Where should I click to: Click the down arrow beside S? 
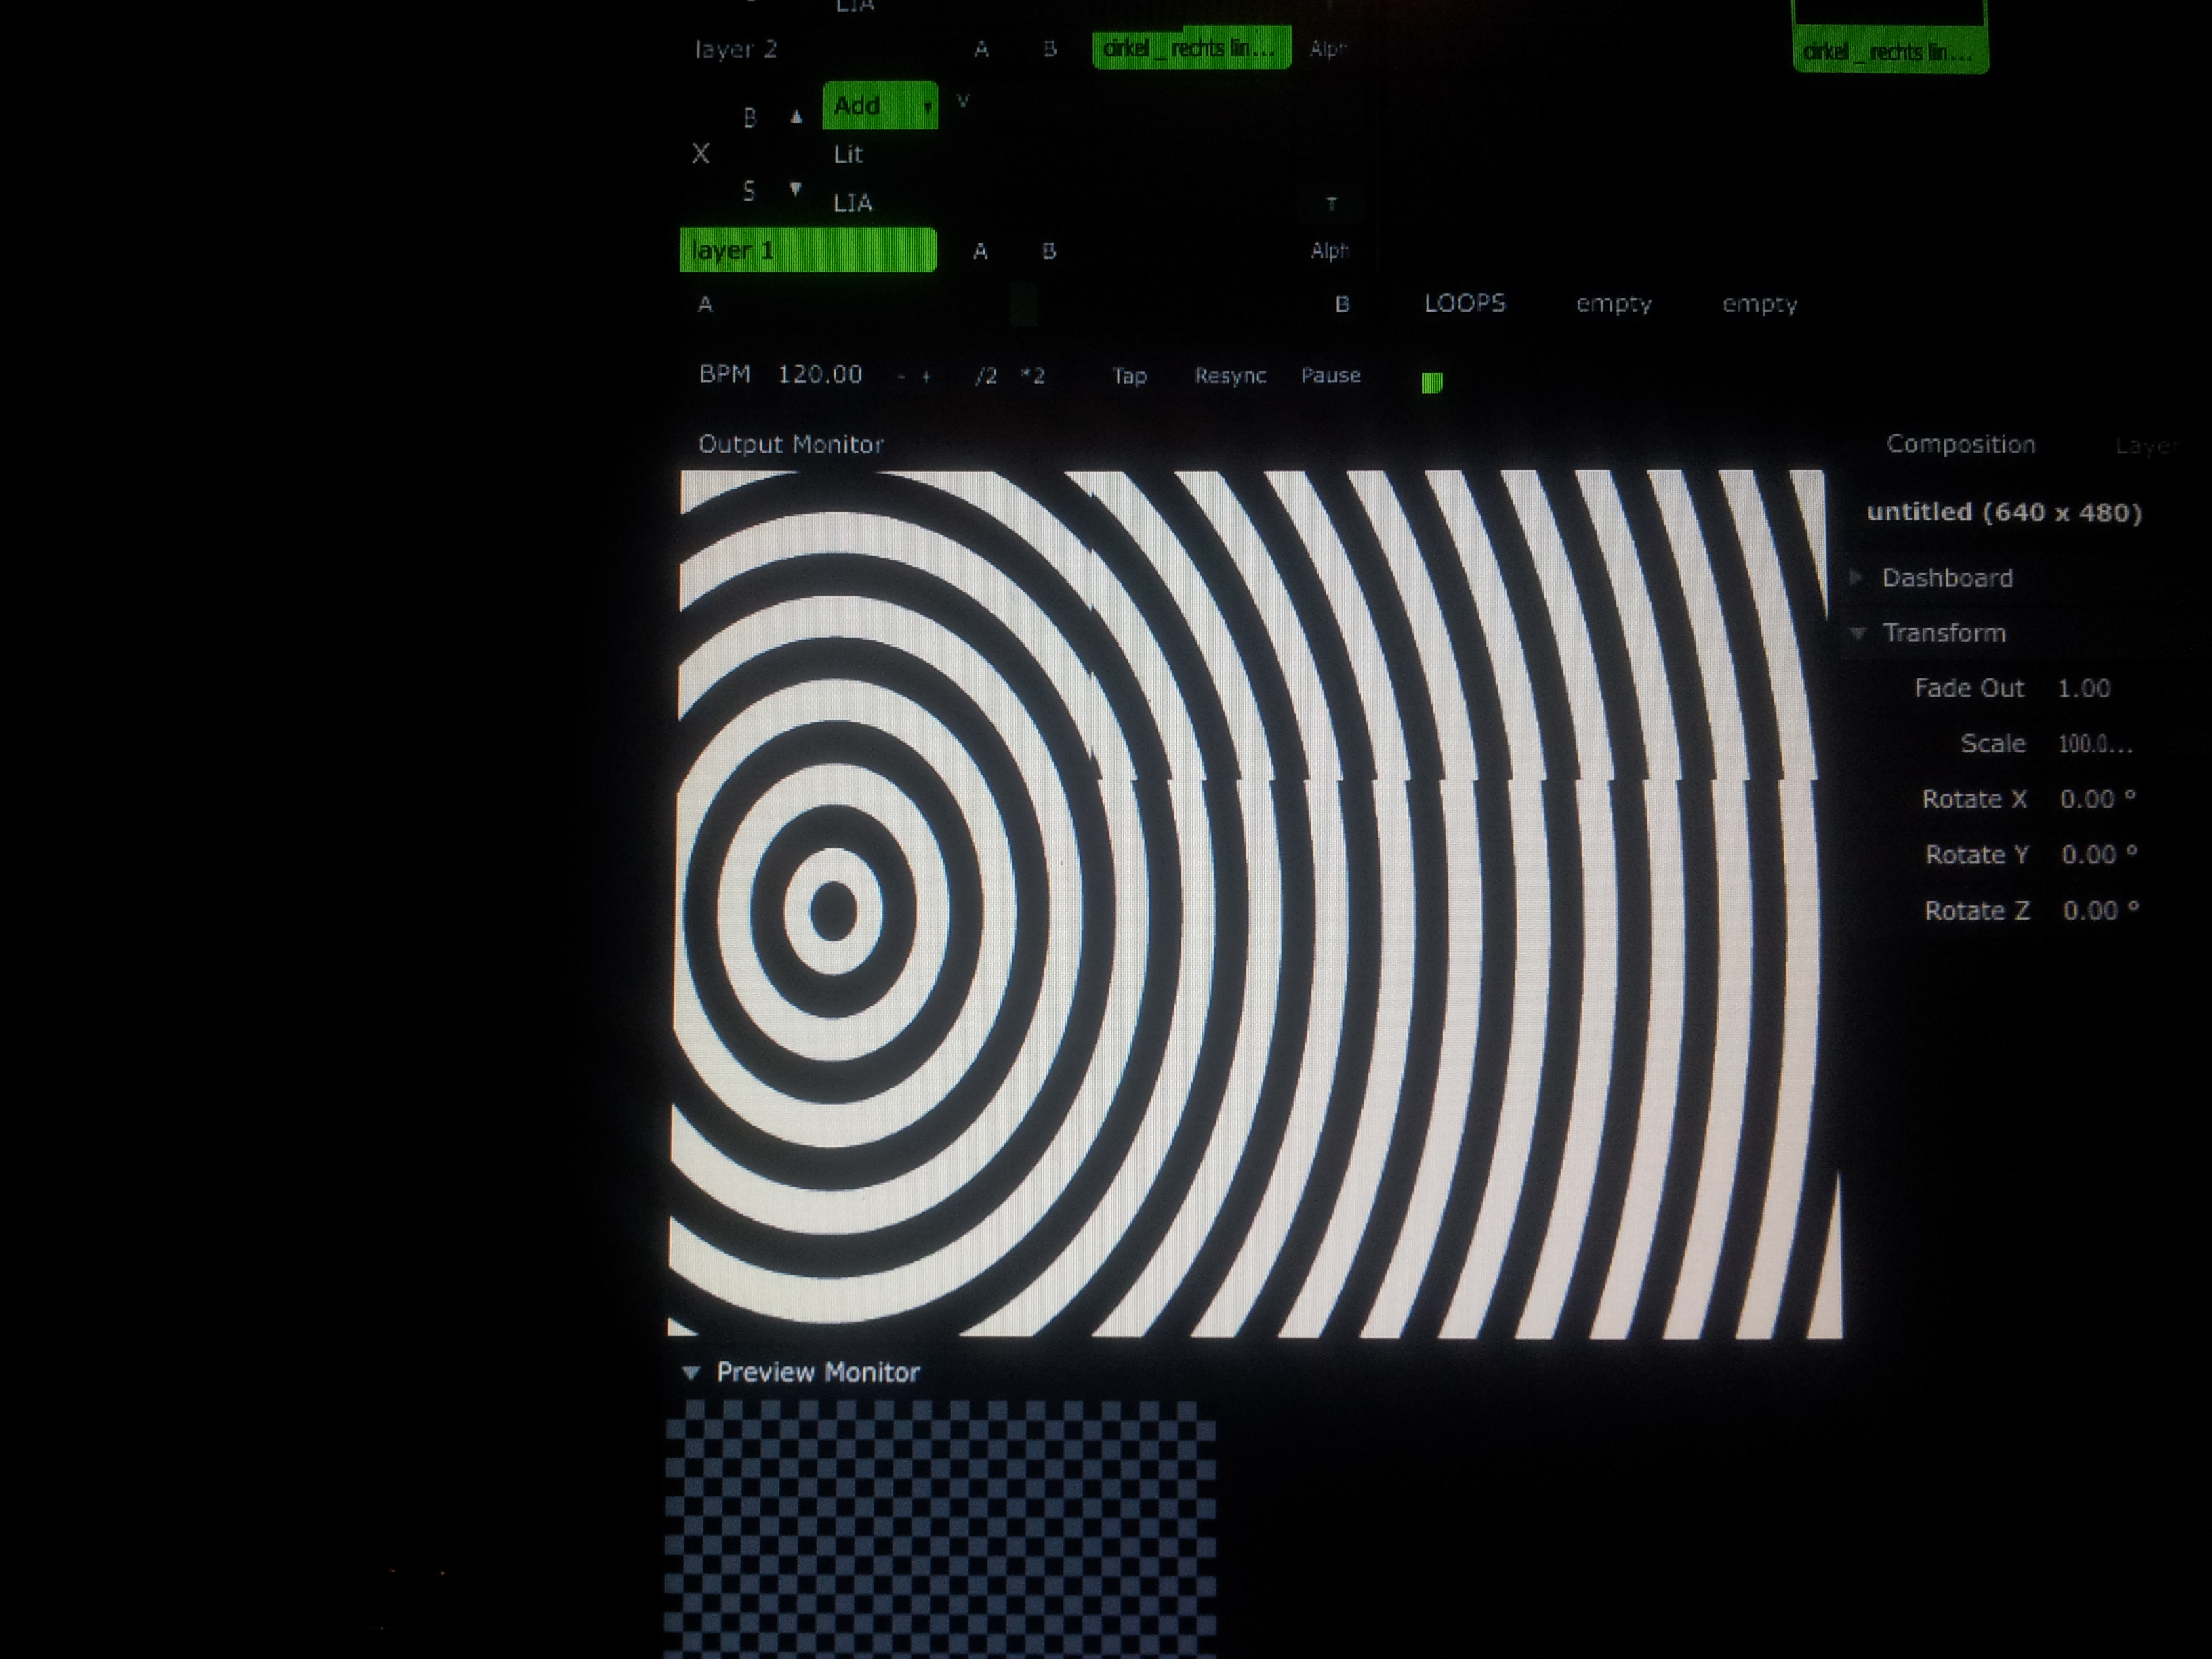(x=795, y=188)
